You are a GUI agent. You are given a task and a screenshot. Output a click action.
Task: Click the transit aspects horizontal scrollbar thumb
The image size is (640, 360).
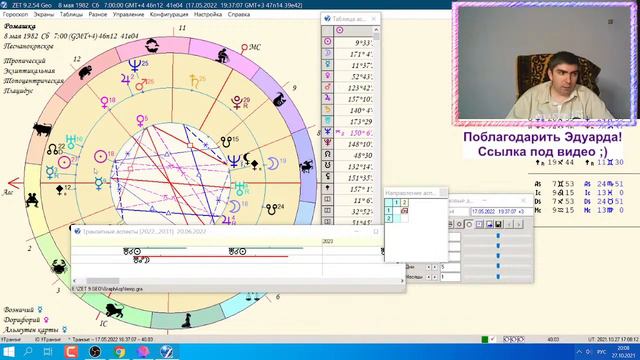click(x=102, y=281)
